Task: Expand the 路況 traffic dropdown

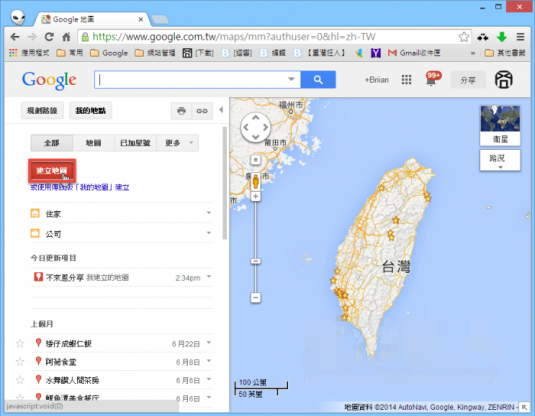Action: (x=500, y=160)
